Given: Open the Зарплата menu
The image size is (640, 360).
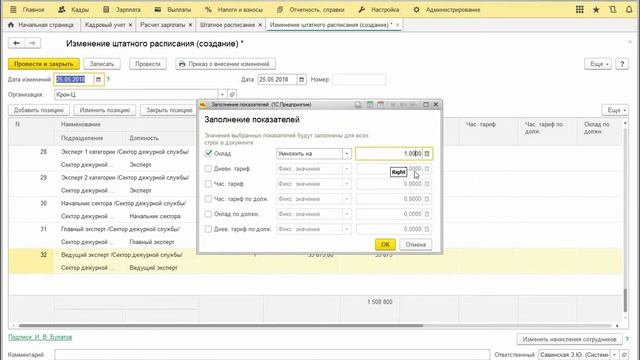Looking at the screenshot, I should (x=122, y=9).
